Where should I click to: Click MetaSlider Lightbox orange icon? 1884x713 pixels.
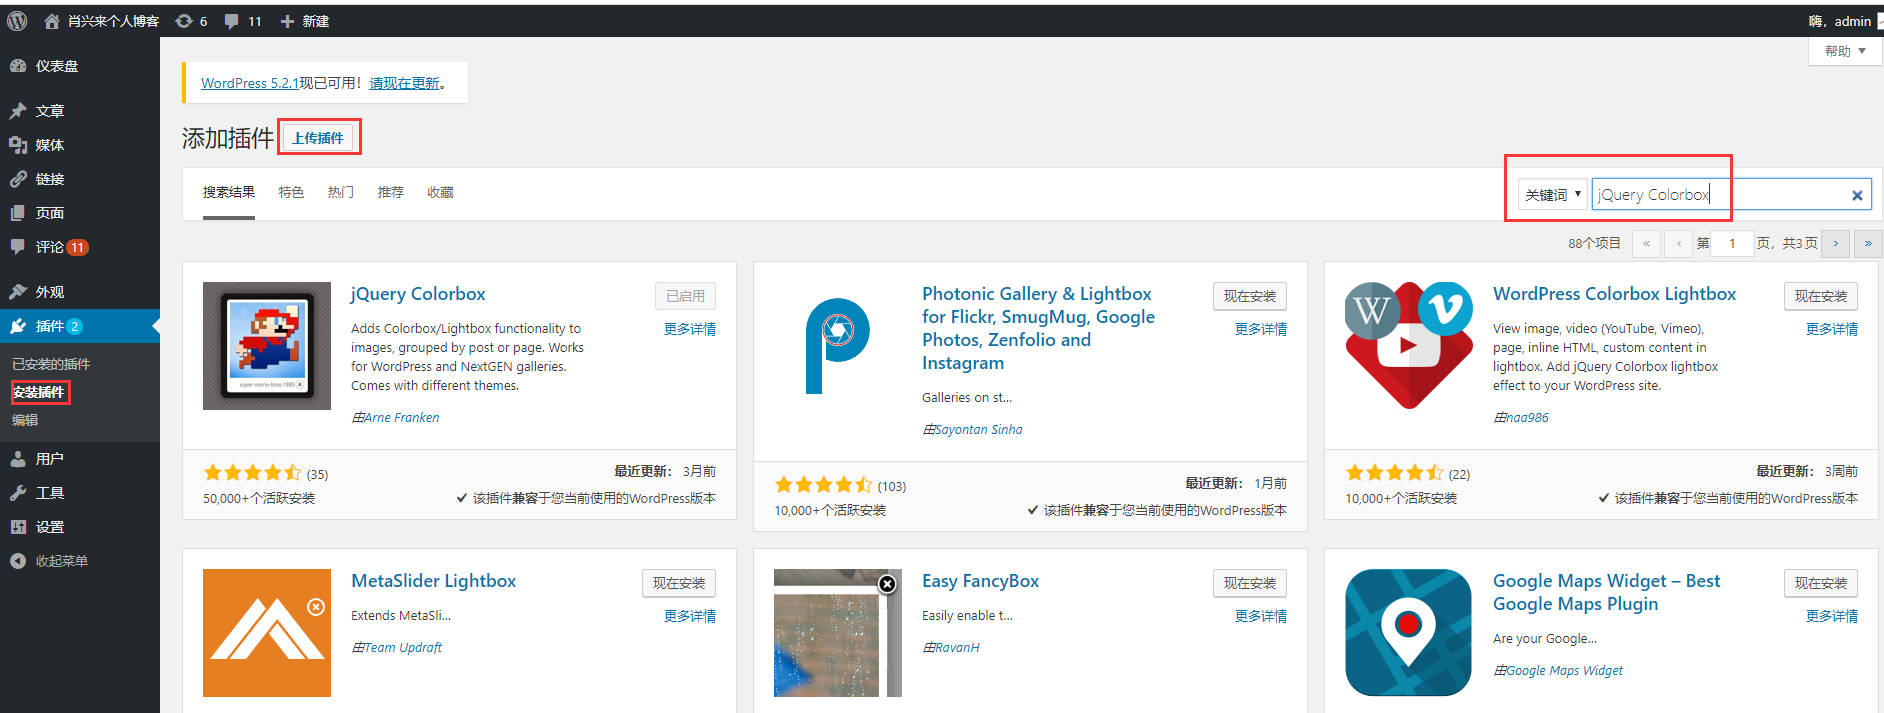click(267, 633)
